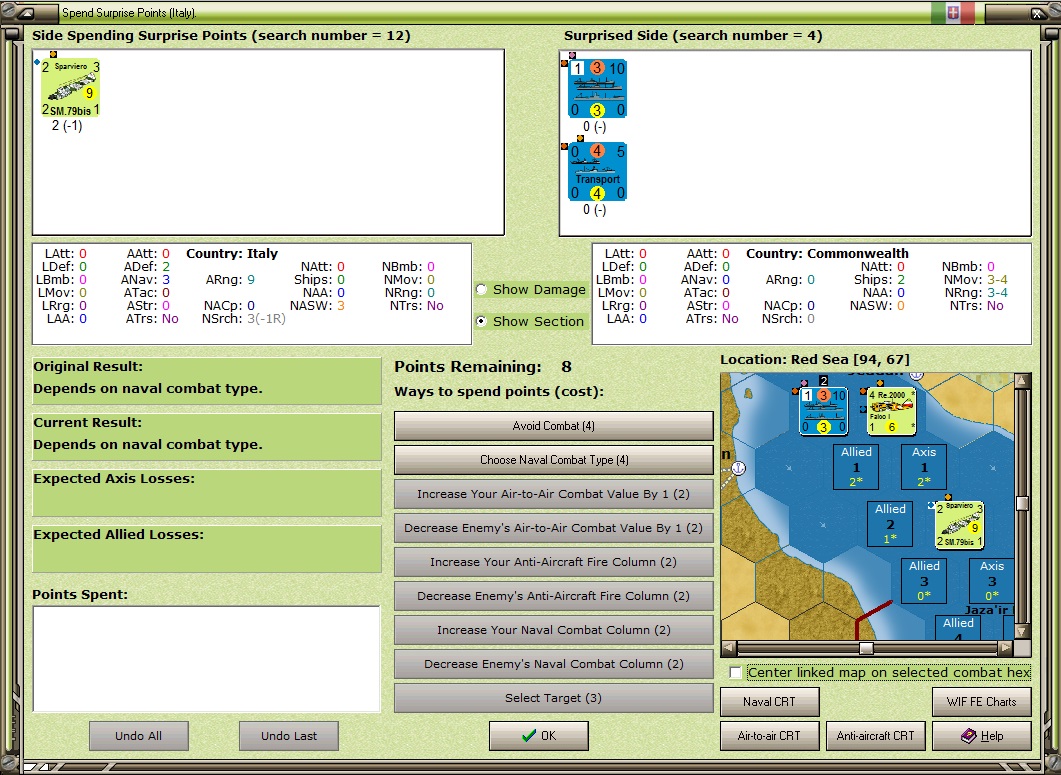This screenshot has height=775, width=1061.
Task: Open the WIF FE Charts
Action: 982,702
